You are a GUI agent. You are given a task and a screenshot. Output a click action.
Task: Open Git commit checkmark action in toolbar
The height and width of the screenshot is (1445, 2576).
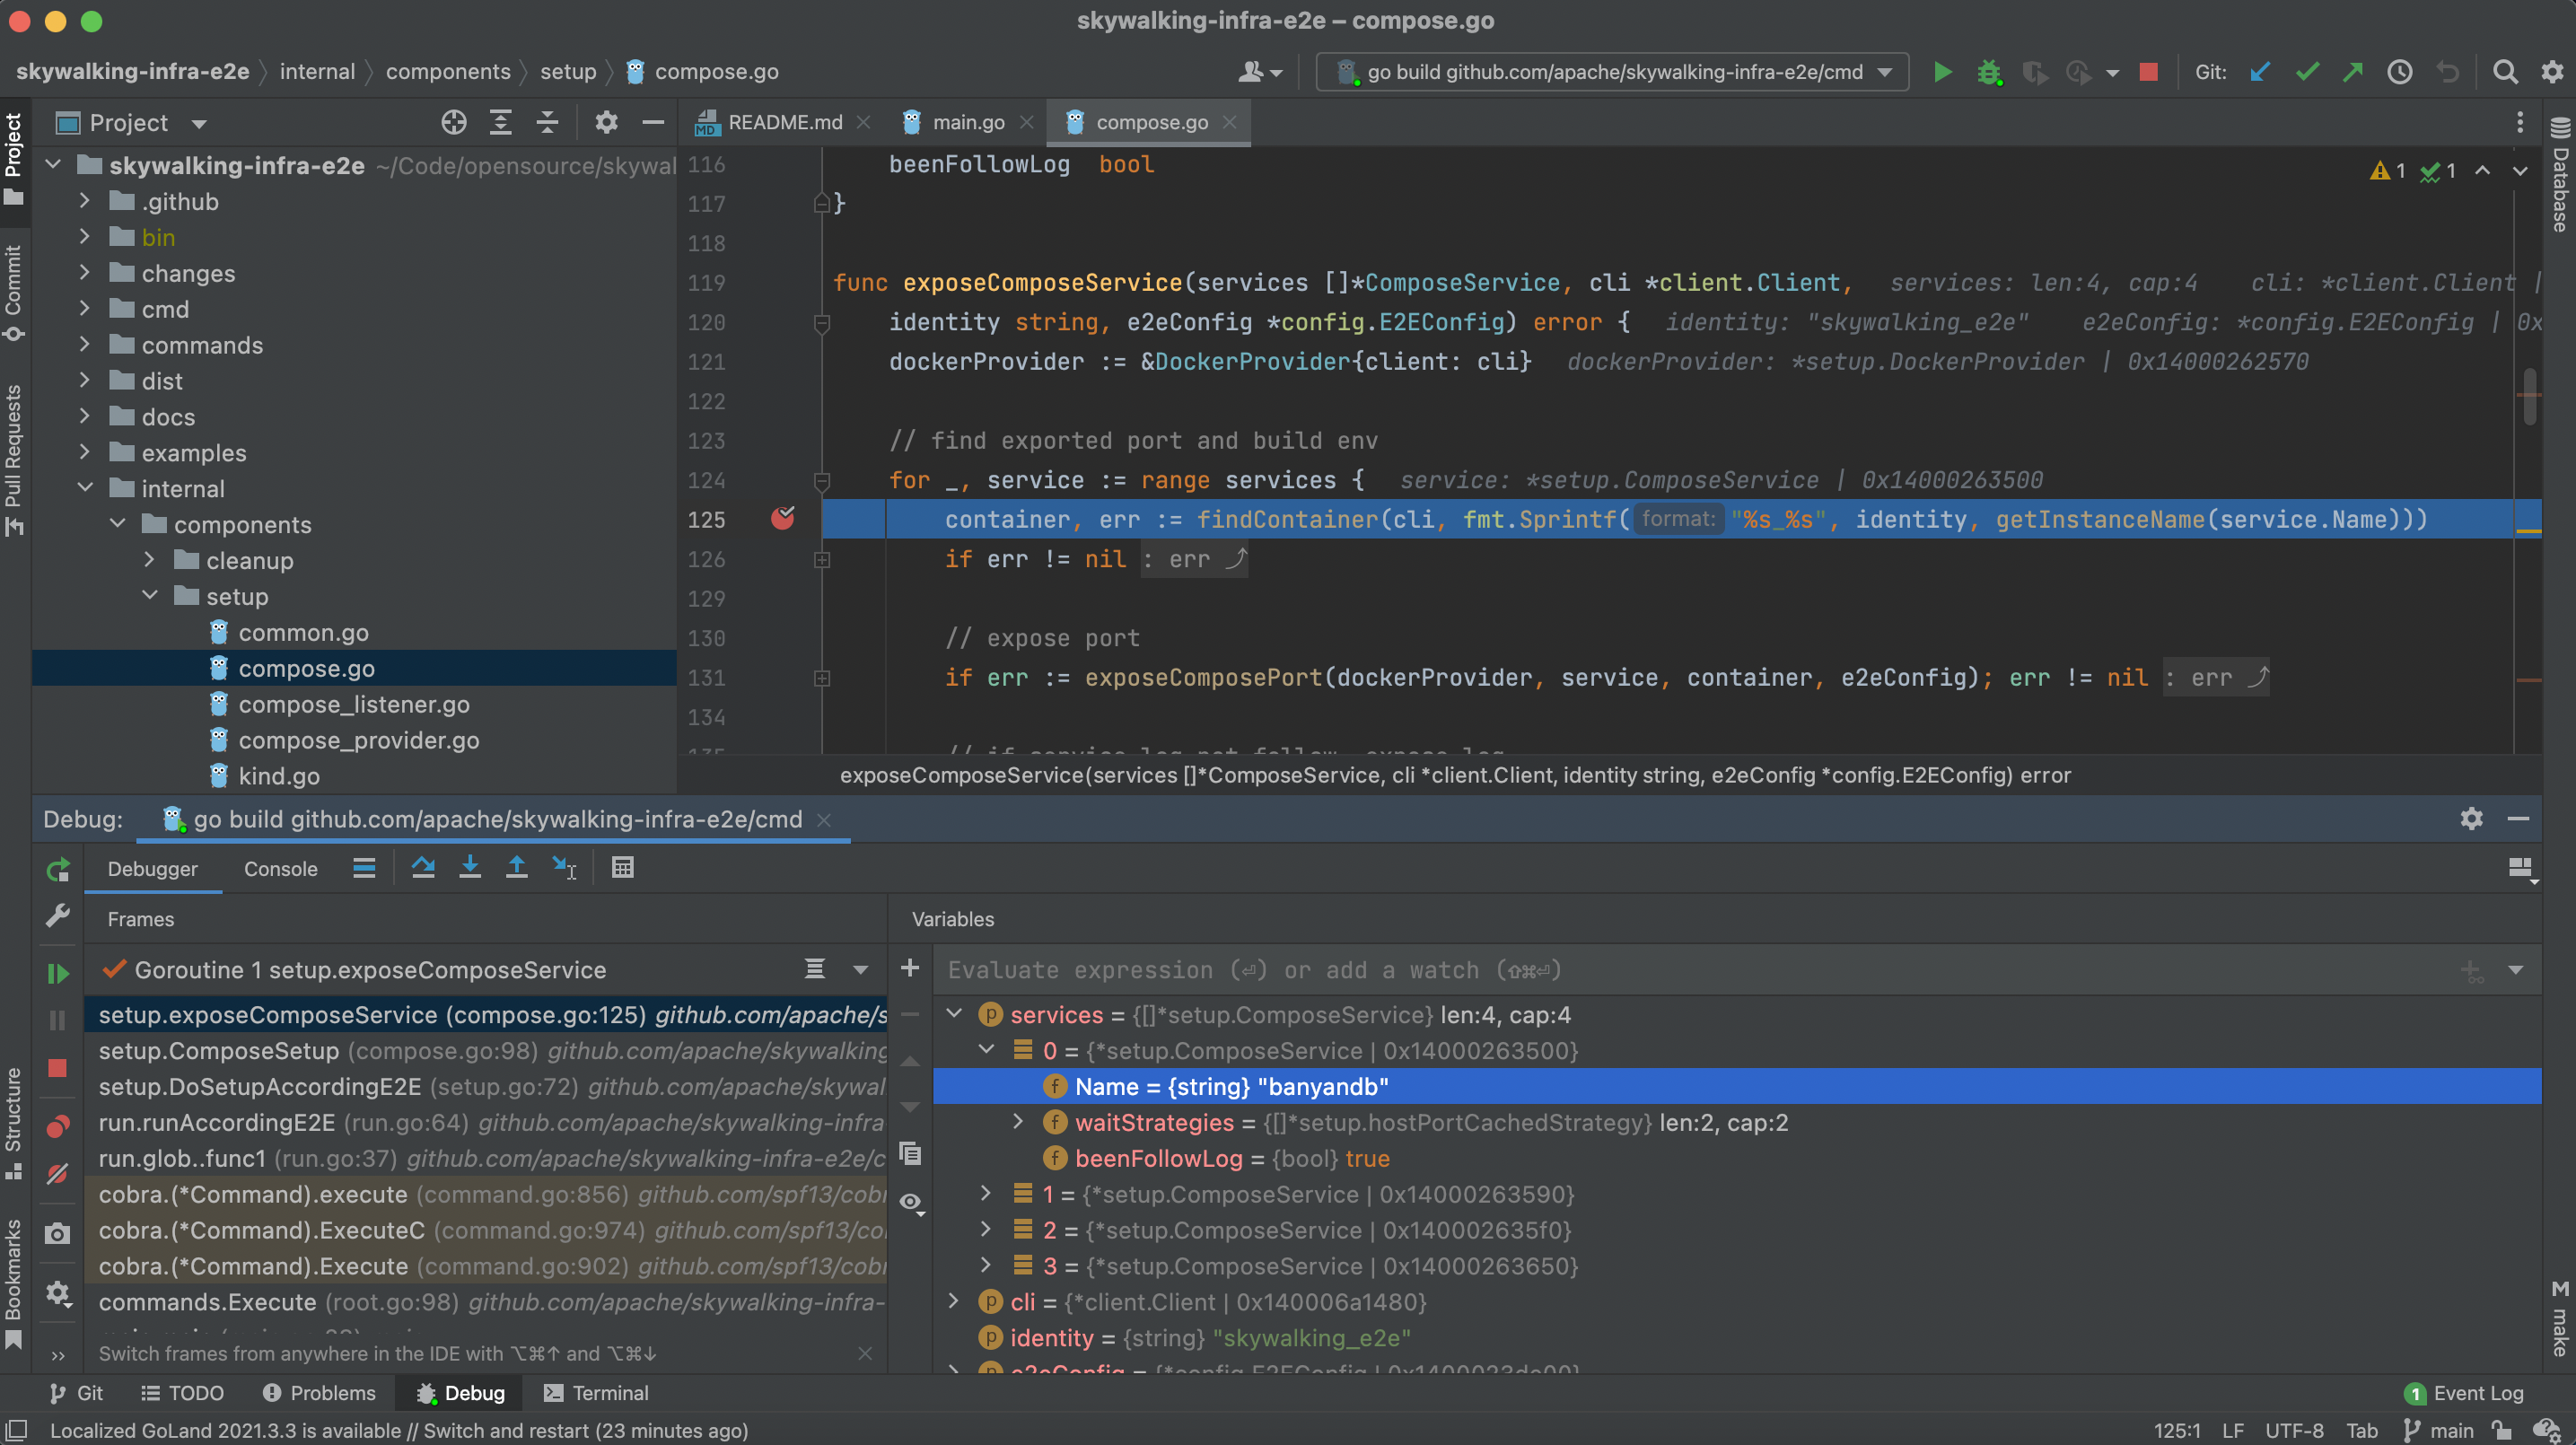click(2307, 71)
